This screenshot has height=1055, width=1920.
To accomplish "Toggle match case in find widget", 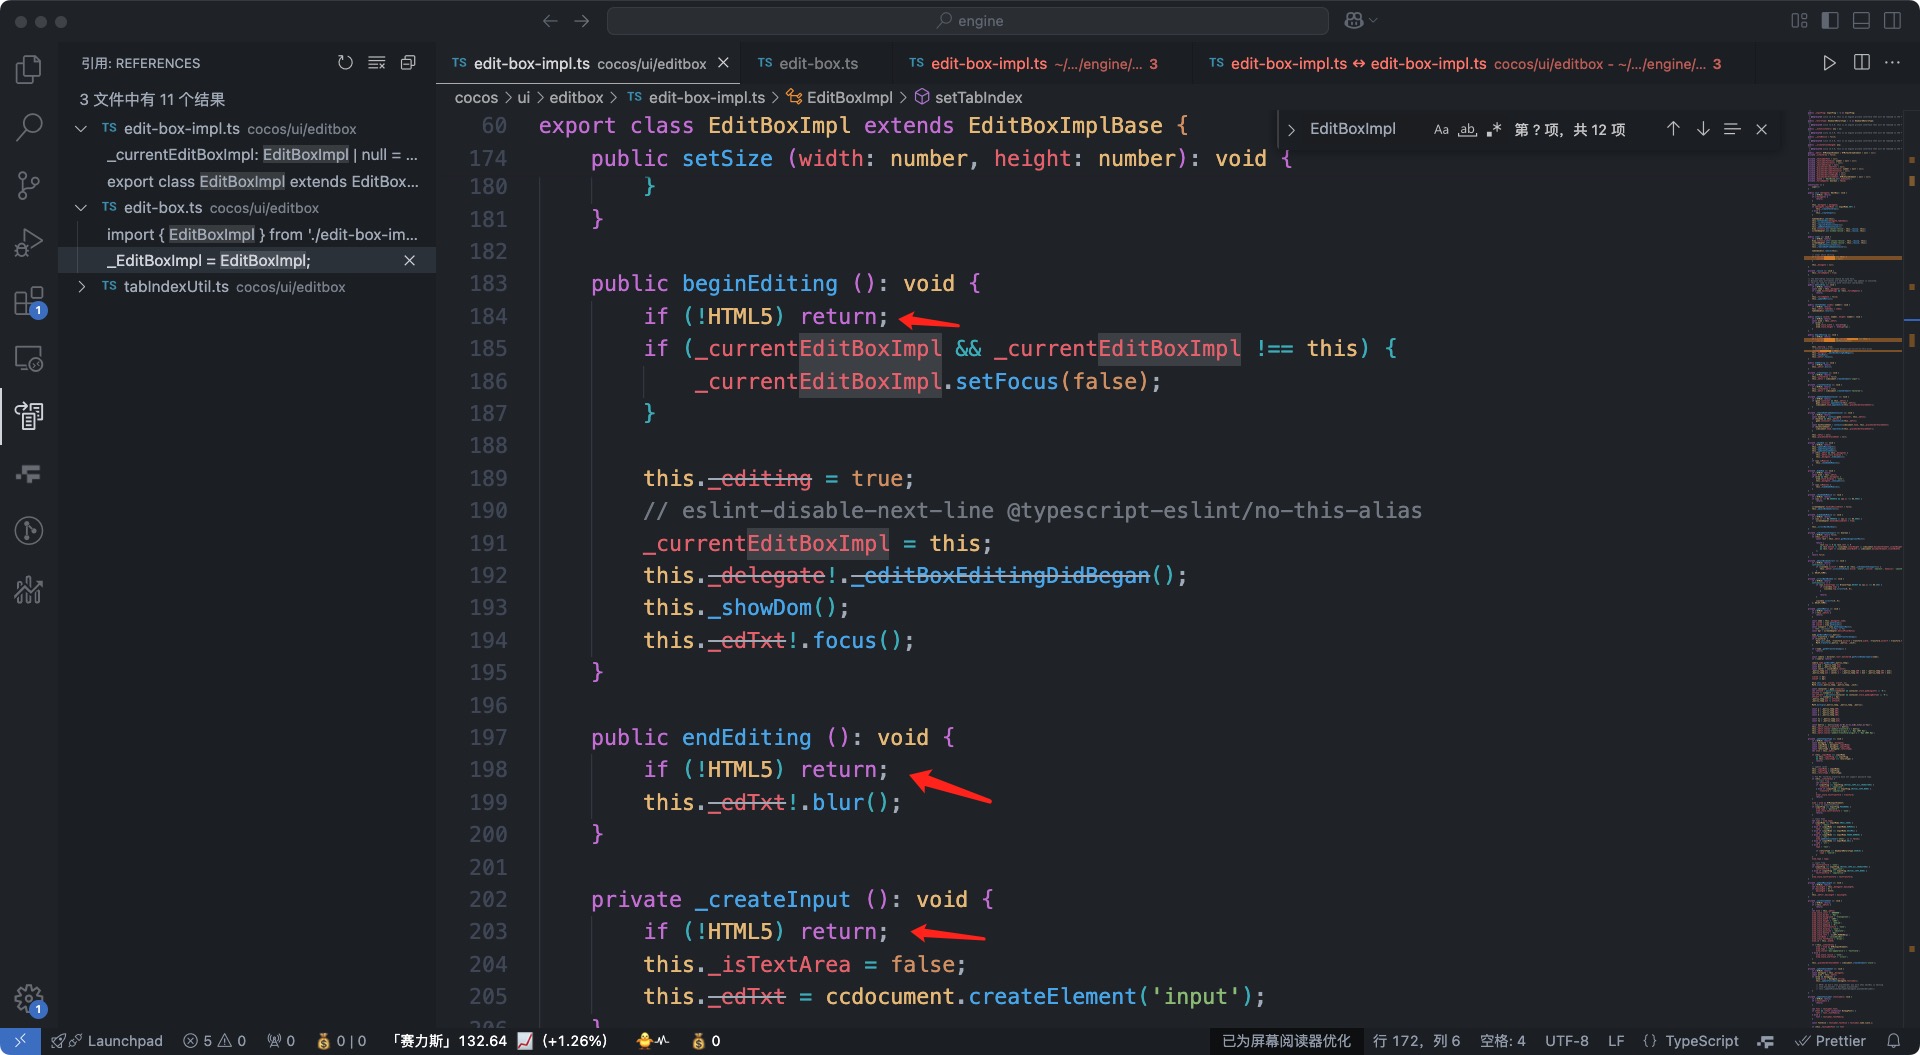I will pyautogui.click(x=1441, y=130).
